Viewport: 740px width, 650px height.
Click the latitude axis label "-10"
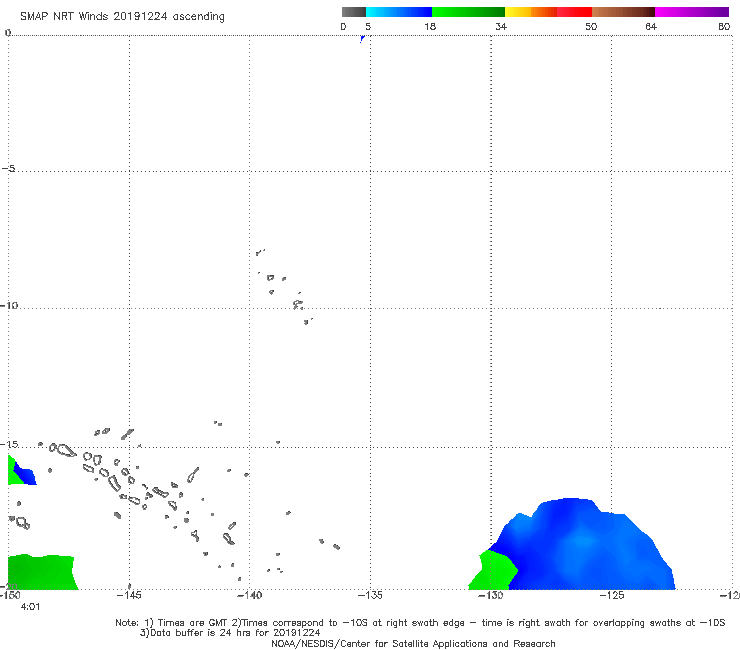(9, 305)
